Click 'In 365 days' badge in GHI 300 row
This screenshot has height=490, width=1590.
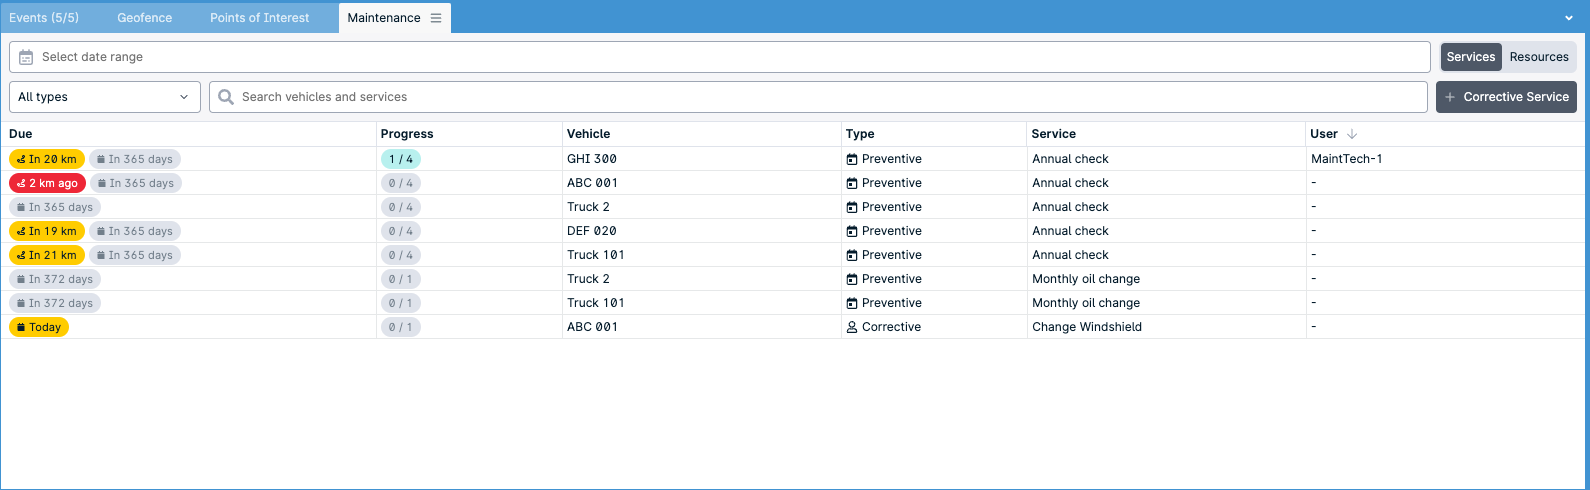(x=135, y=159)
